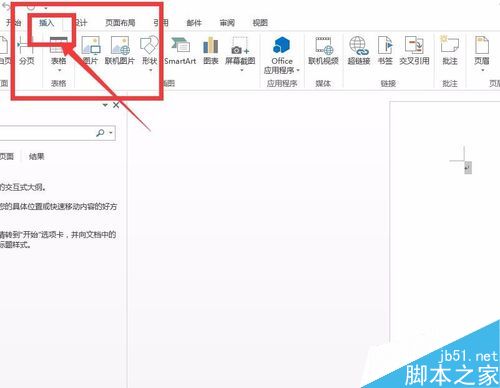The width and height of the screenshot is (500, 388).
Task: Open the quick access toolbar customize arrow
Action: [45, 7]
